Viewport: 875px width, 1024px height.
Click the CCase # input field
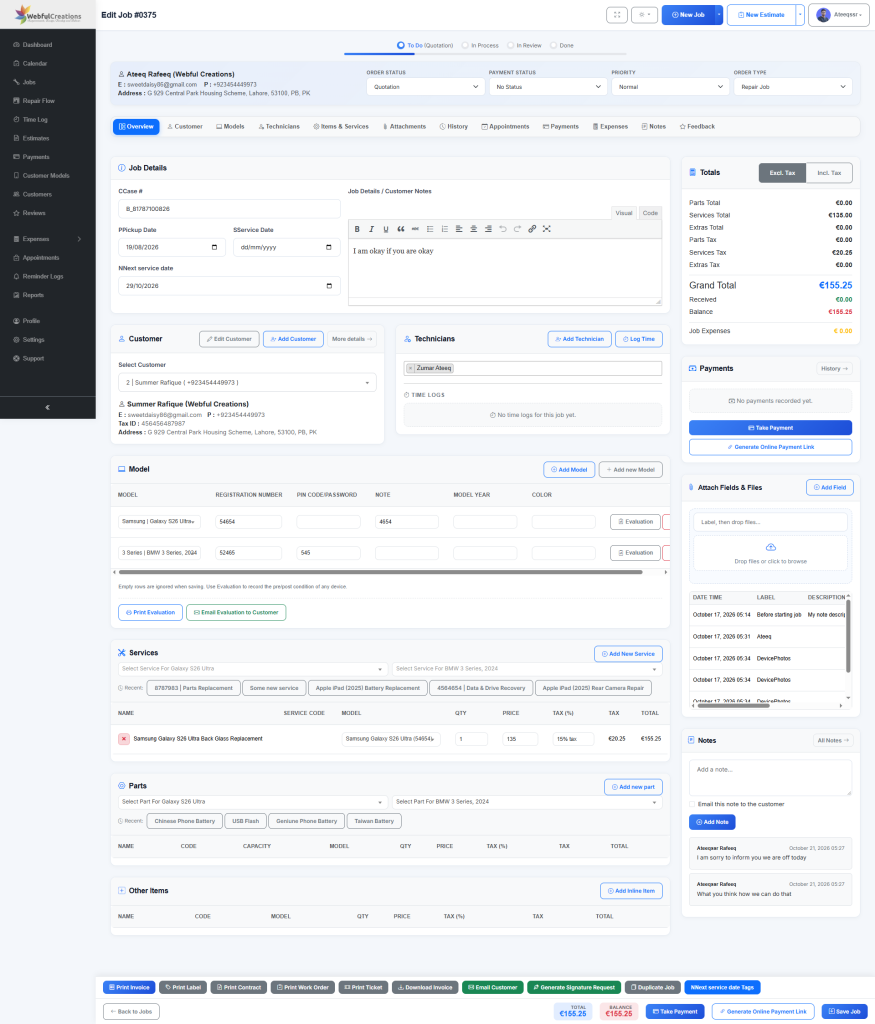pyautogui.click(x=229, y=209)
